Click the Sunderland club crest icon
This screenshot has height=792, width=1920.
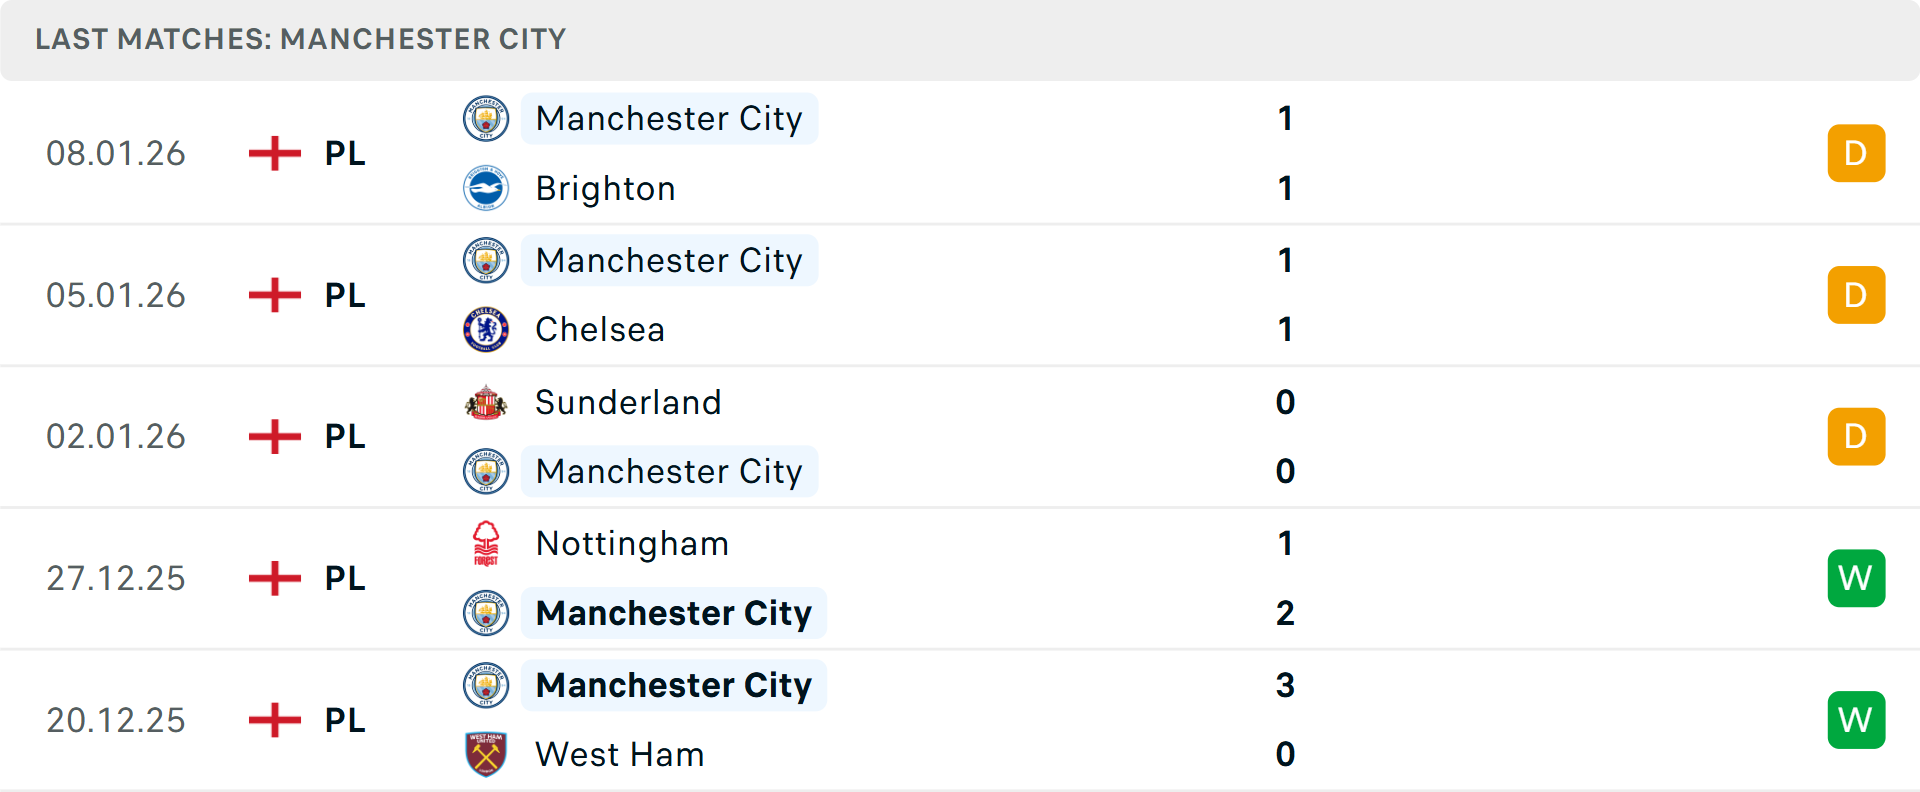click(486, 402)
